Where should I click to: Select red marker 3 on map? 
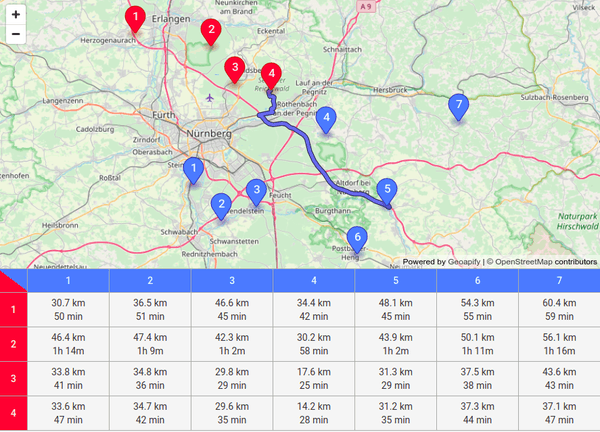point(235,70)
